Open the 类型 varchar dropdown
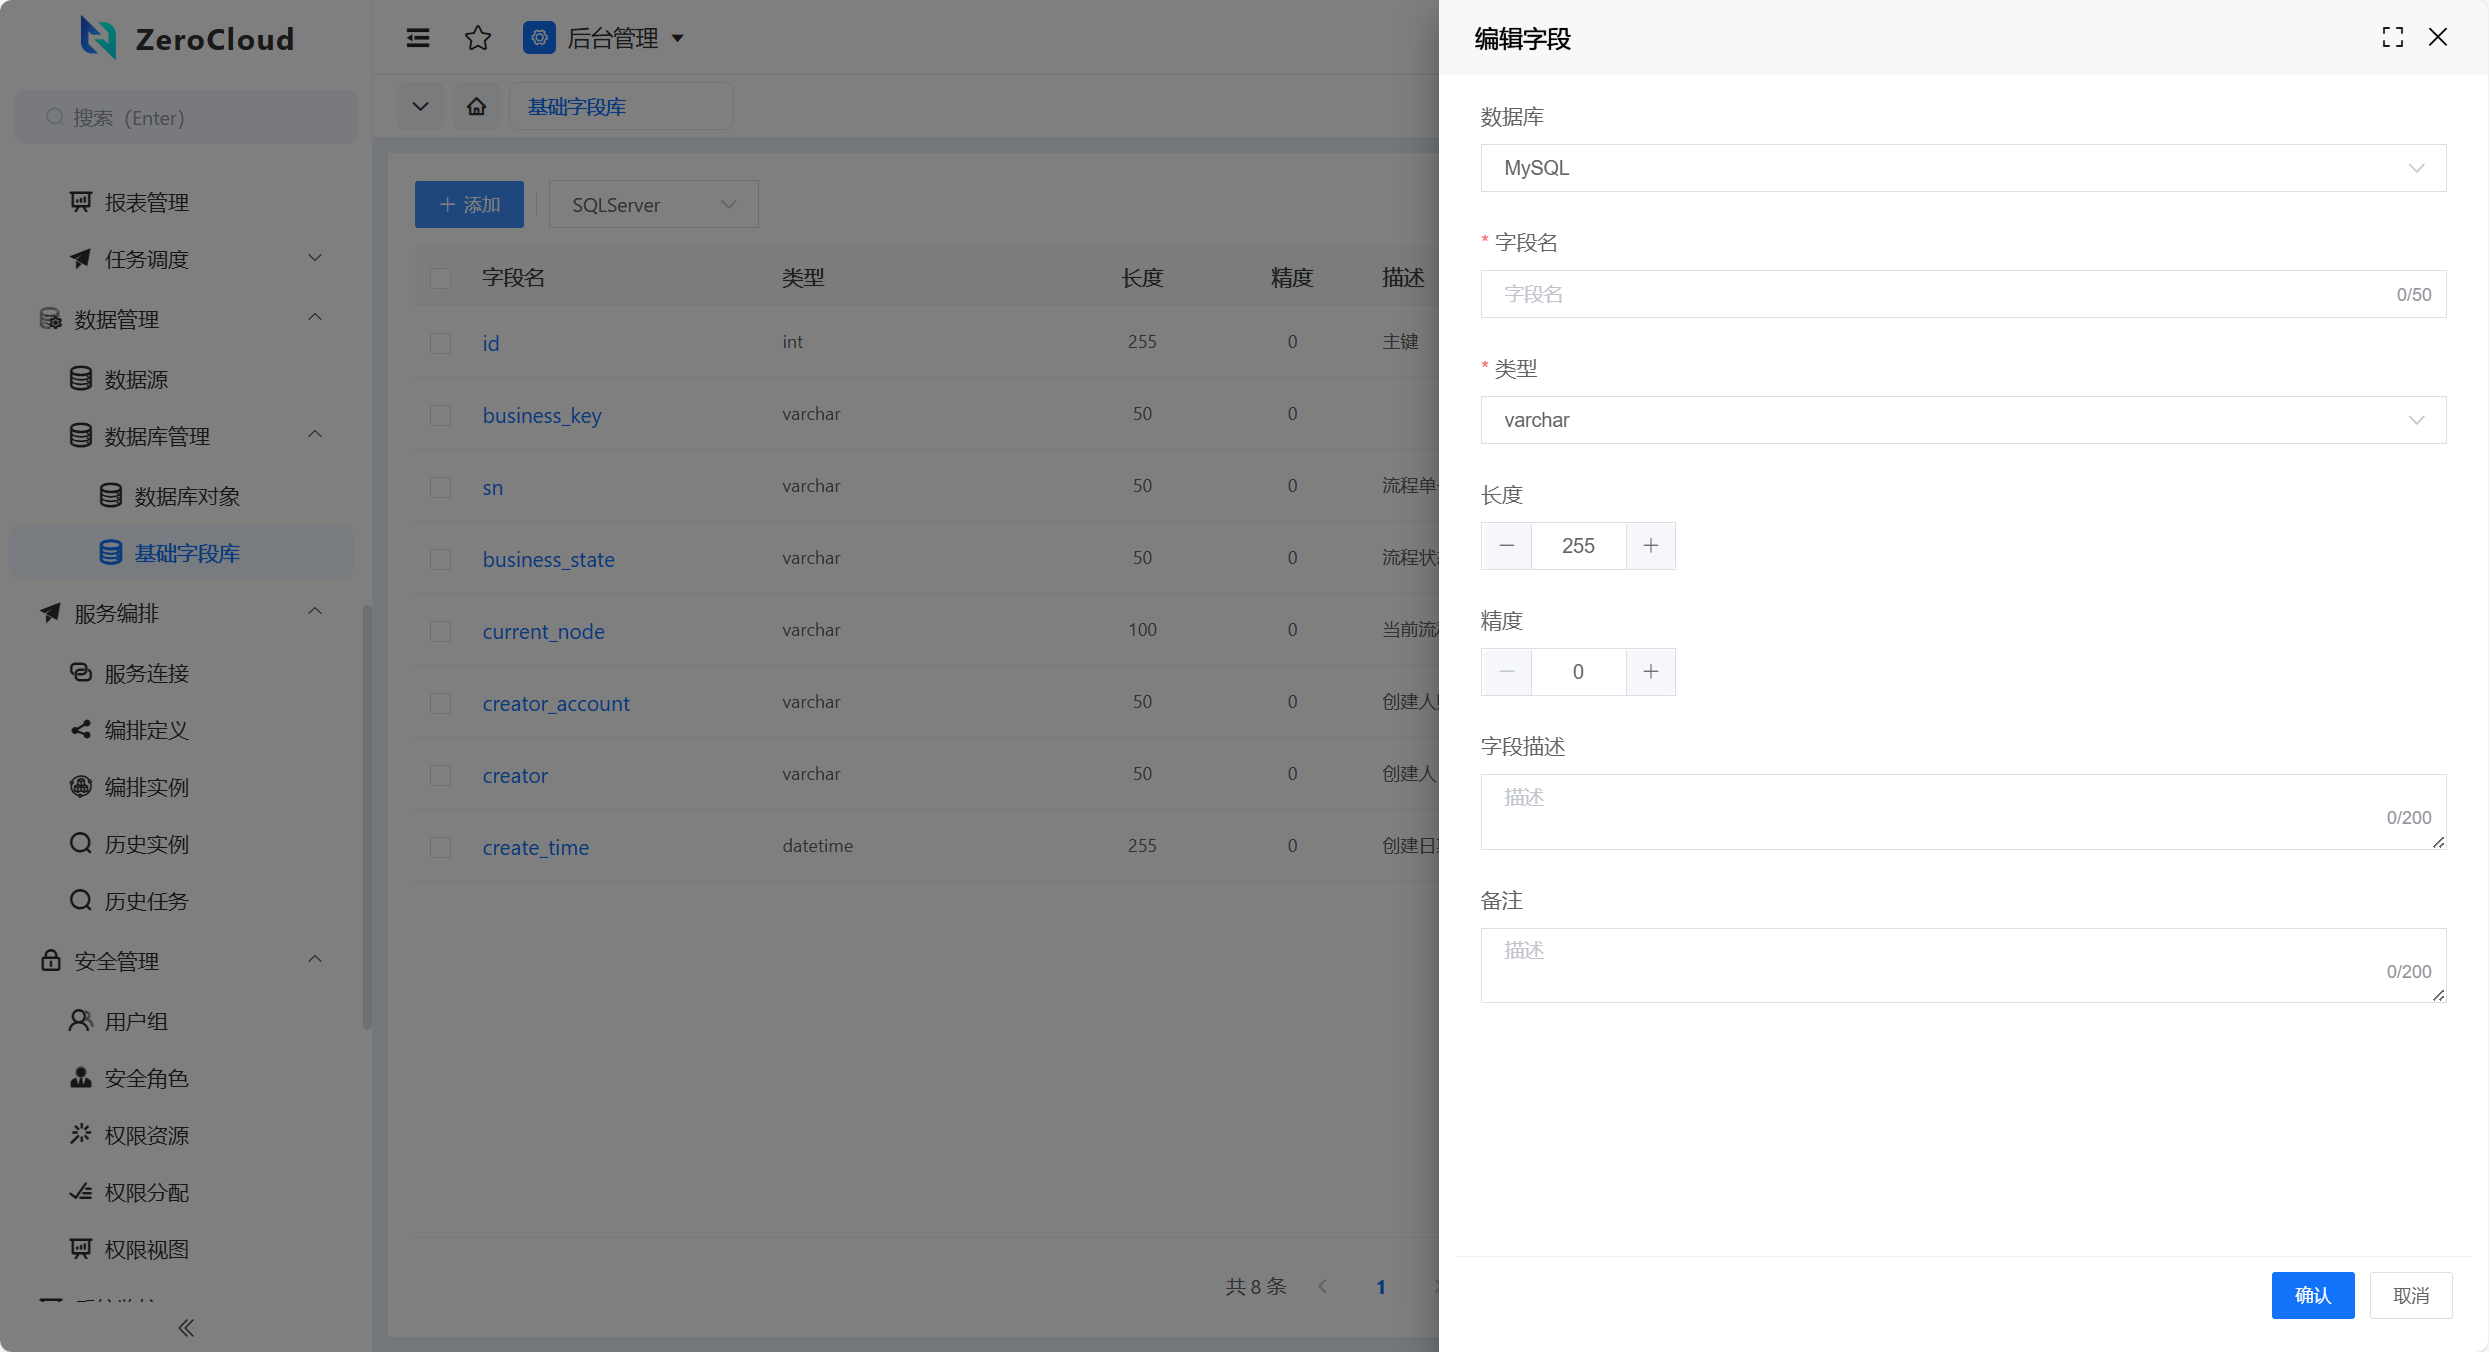Viewport: 2489px width, 1352px height. pos(1962,420)
